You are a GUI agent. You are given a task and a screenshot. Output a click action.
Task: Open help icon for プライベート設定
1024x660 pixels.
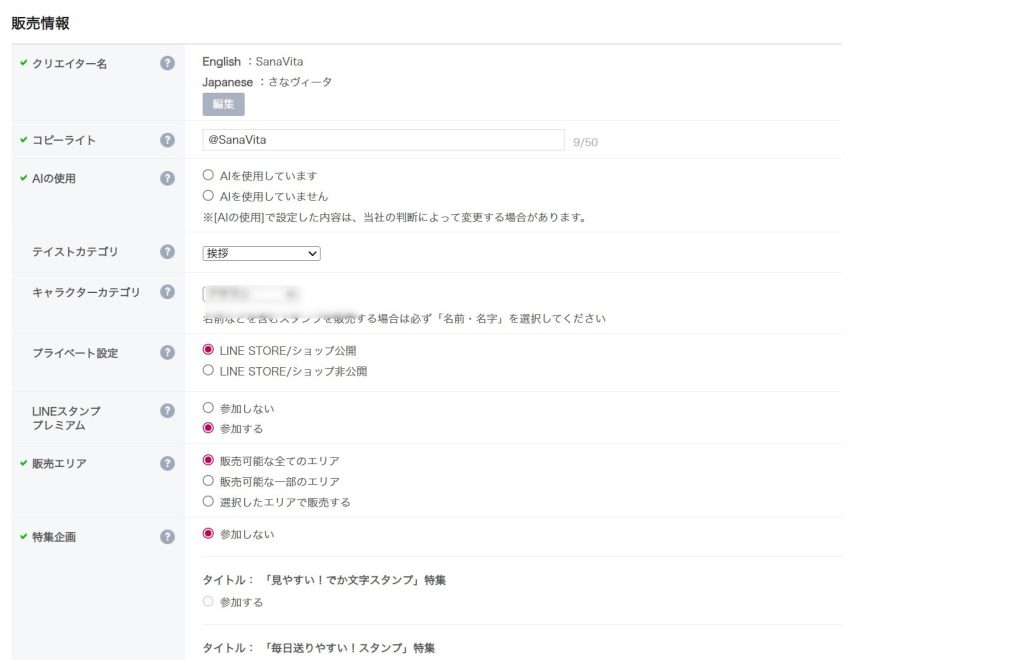pyautogui.click(x=167, y=353)
